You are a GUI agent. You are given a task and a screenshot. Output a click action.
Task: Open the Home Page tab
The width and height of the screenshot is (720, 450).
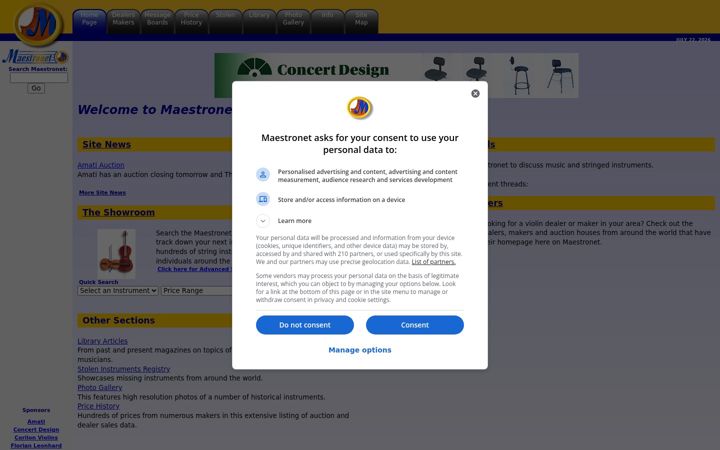pos(89,21)
